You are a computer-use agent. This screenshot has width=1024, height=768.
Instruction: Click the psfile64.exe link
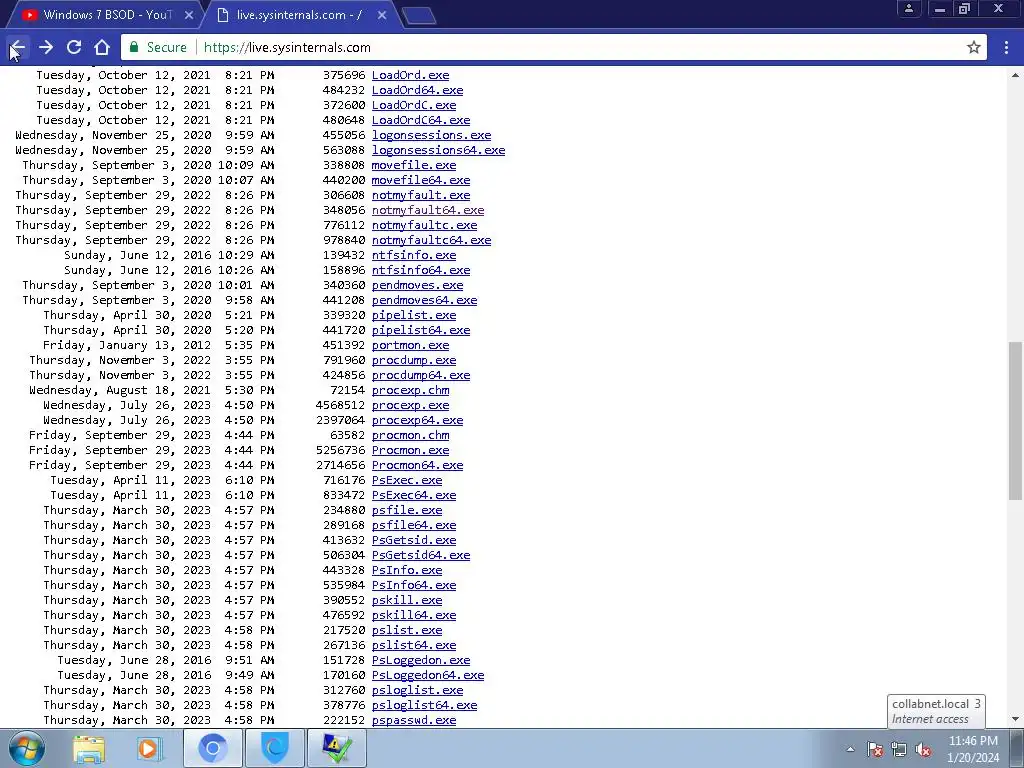414,526
